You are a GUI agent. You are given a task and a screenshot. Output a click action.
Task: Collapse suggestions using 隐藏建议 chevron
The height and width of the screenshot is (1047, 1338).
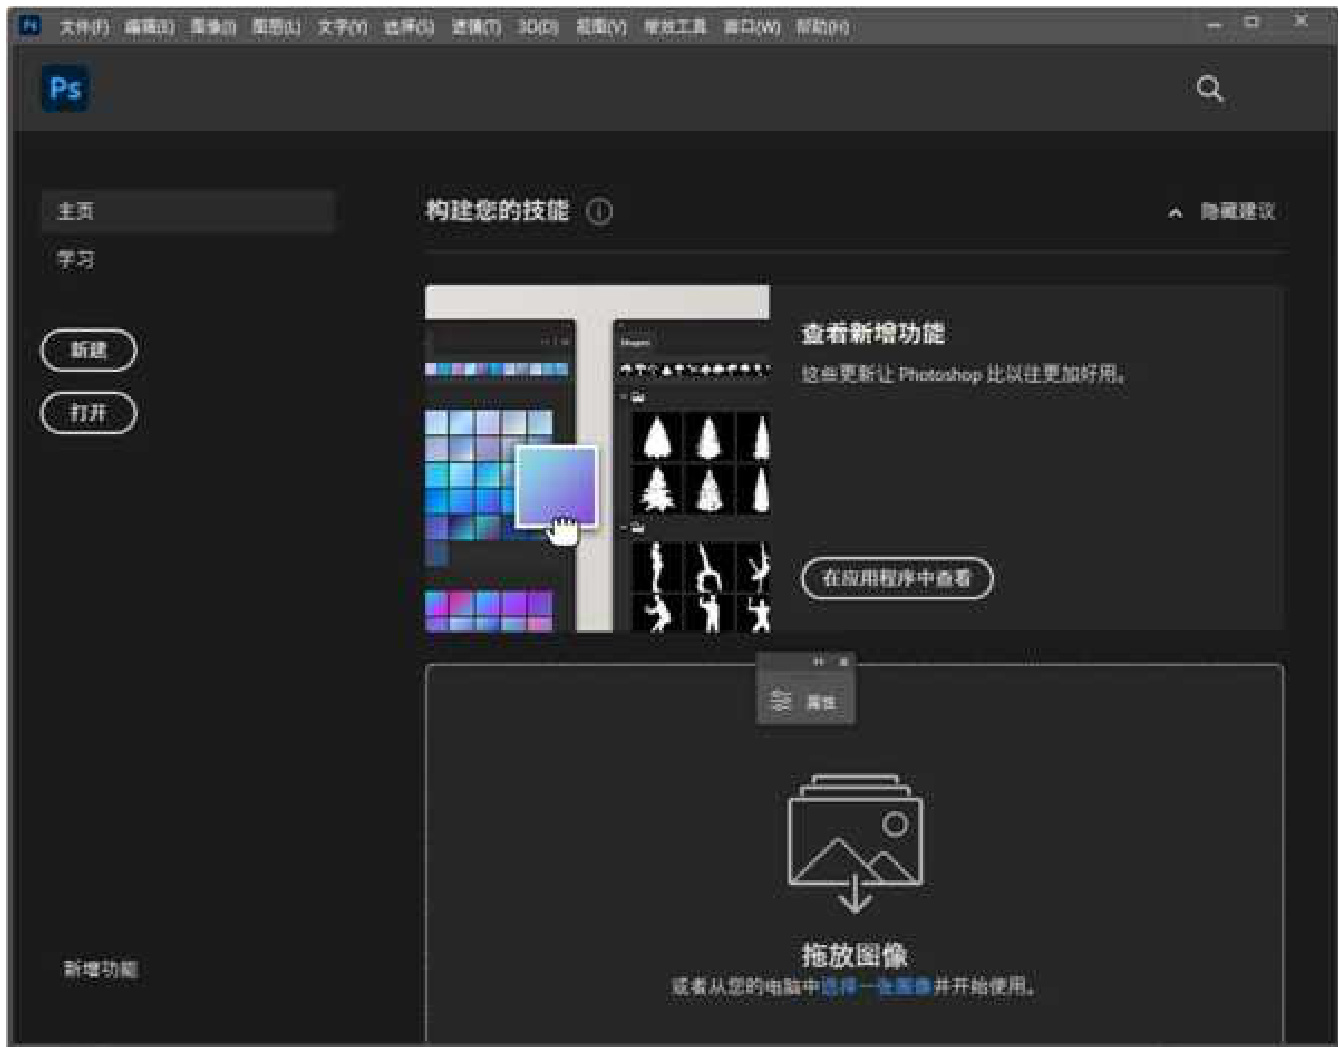click(1176, 212)
